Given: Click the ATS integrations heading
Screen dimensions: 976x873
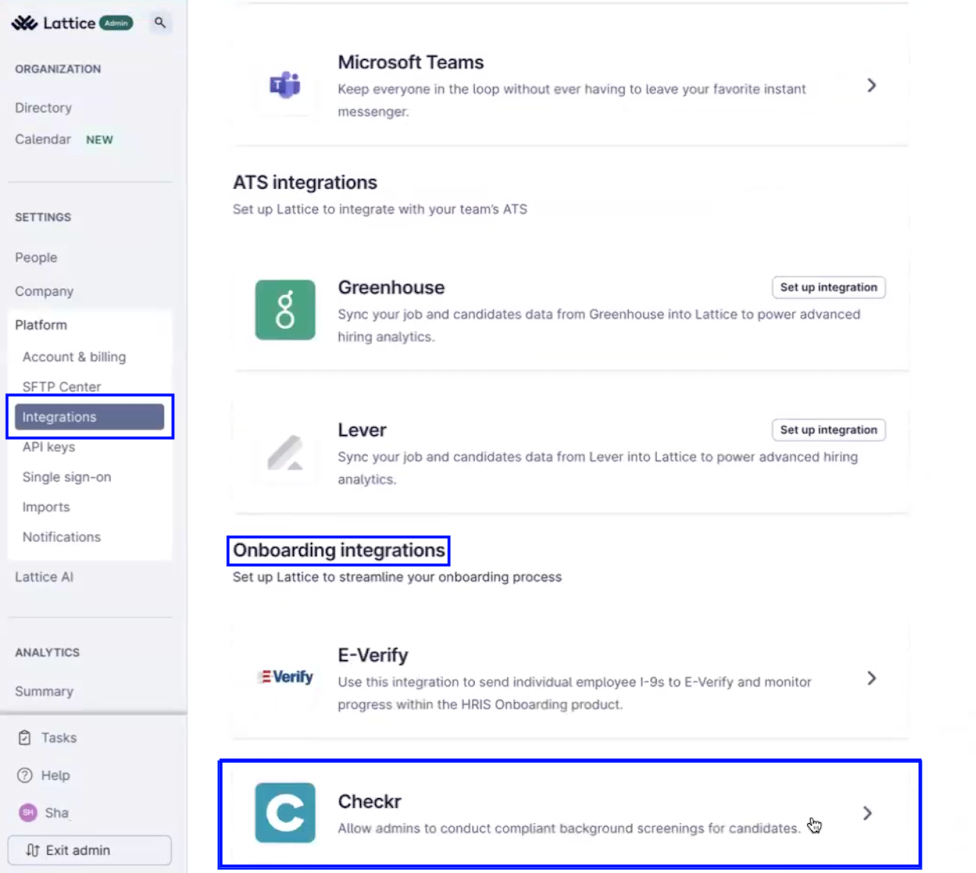Looking at the screenshot, I should pos(305,182).
